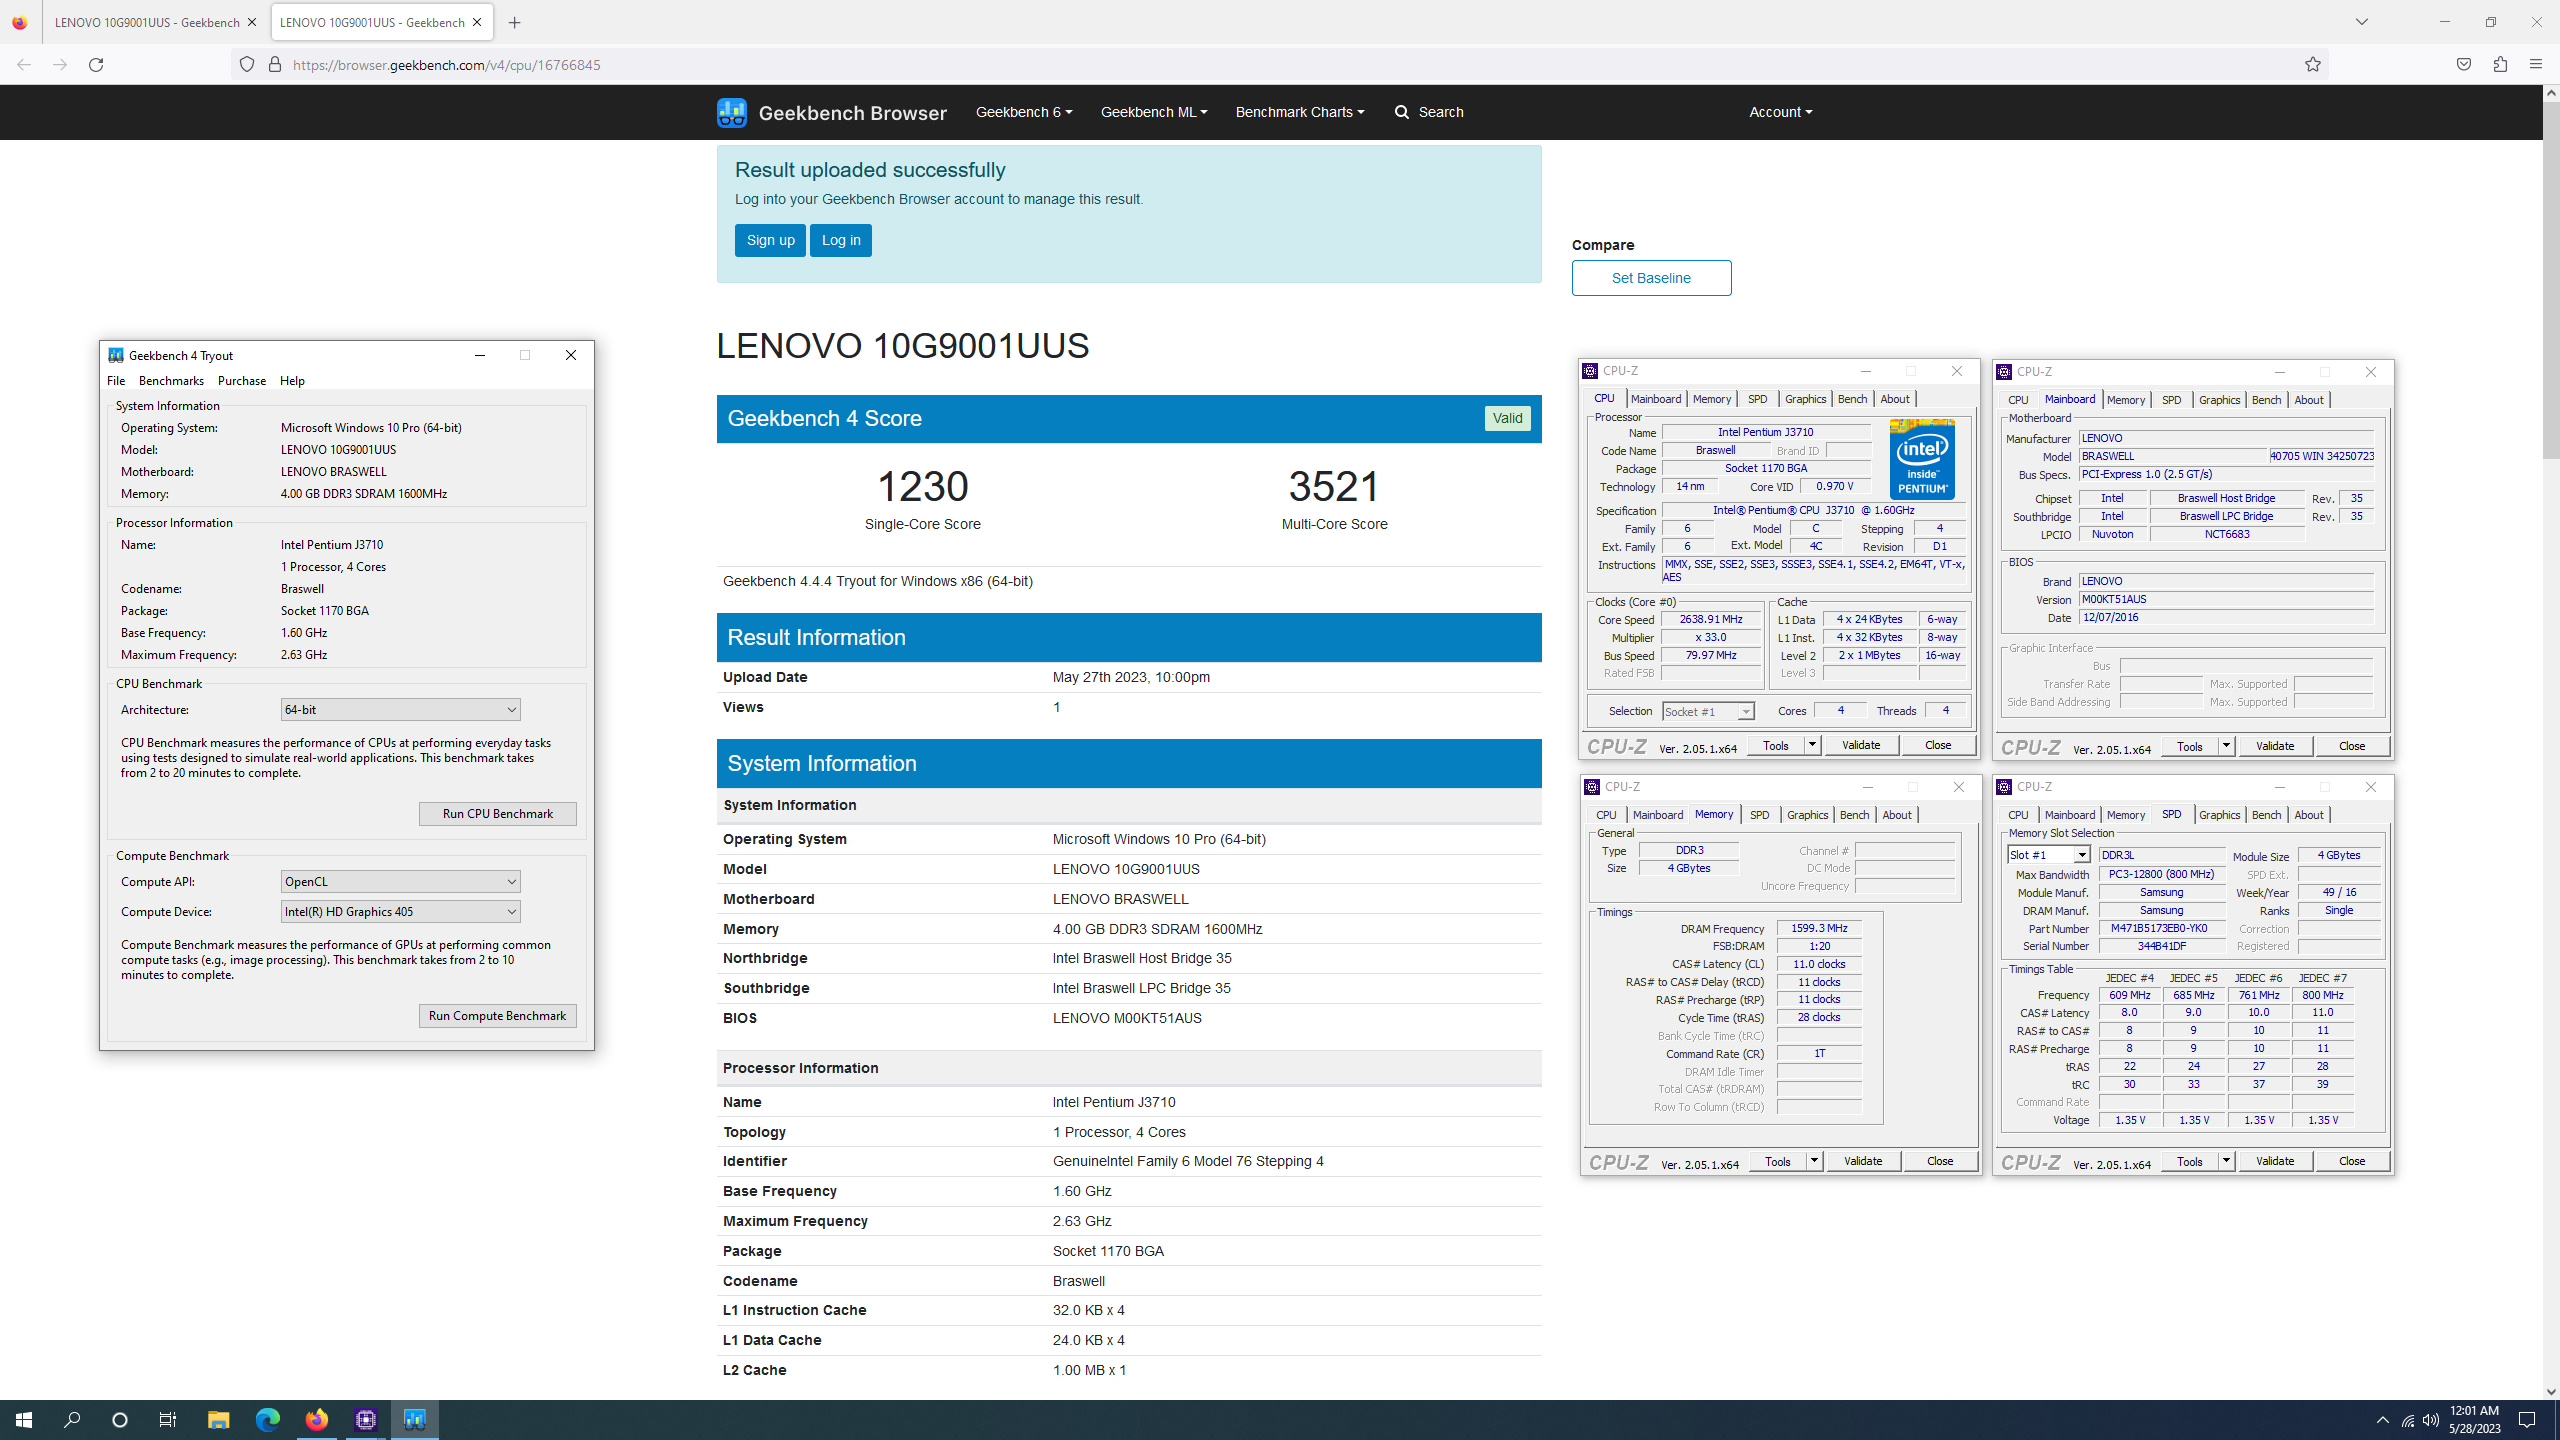Show hidden system tray icons
This screenshot has height=1440, width=2560.
click(2383, 1420)
